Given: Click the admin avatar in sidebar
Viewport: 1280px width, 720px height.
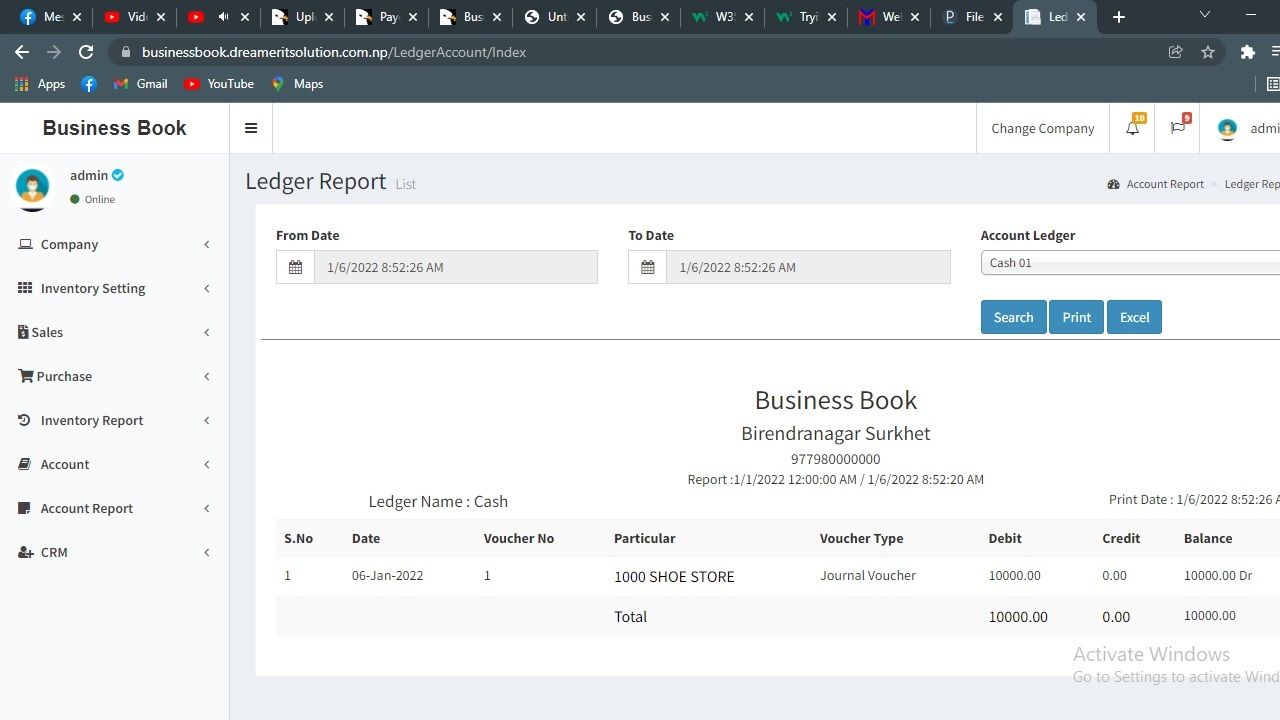Looking at the screenshot, I should 33,186.
